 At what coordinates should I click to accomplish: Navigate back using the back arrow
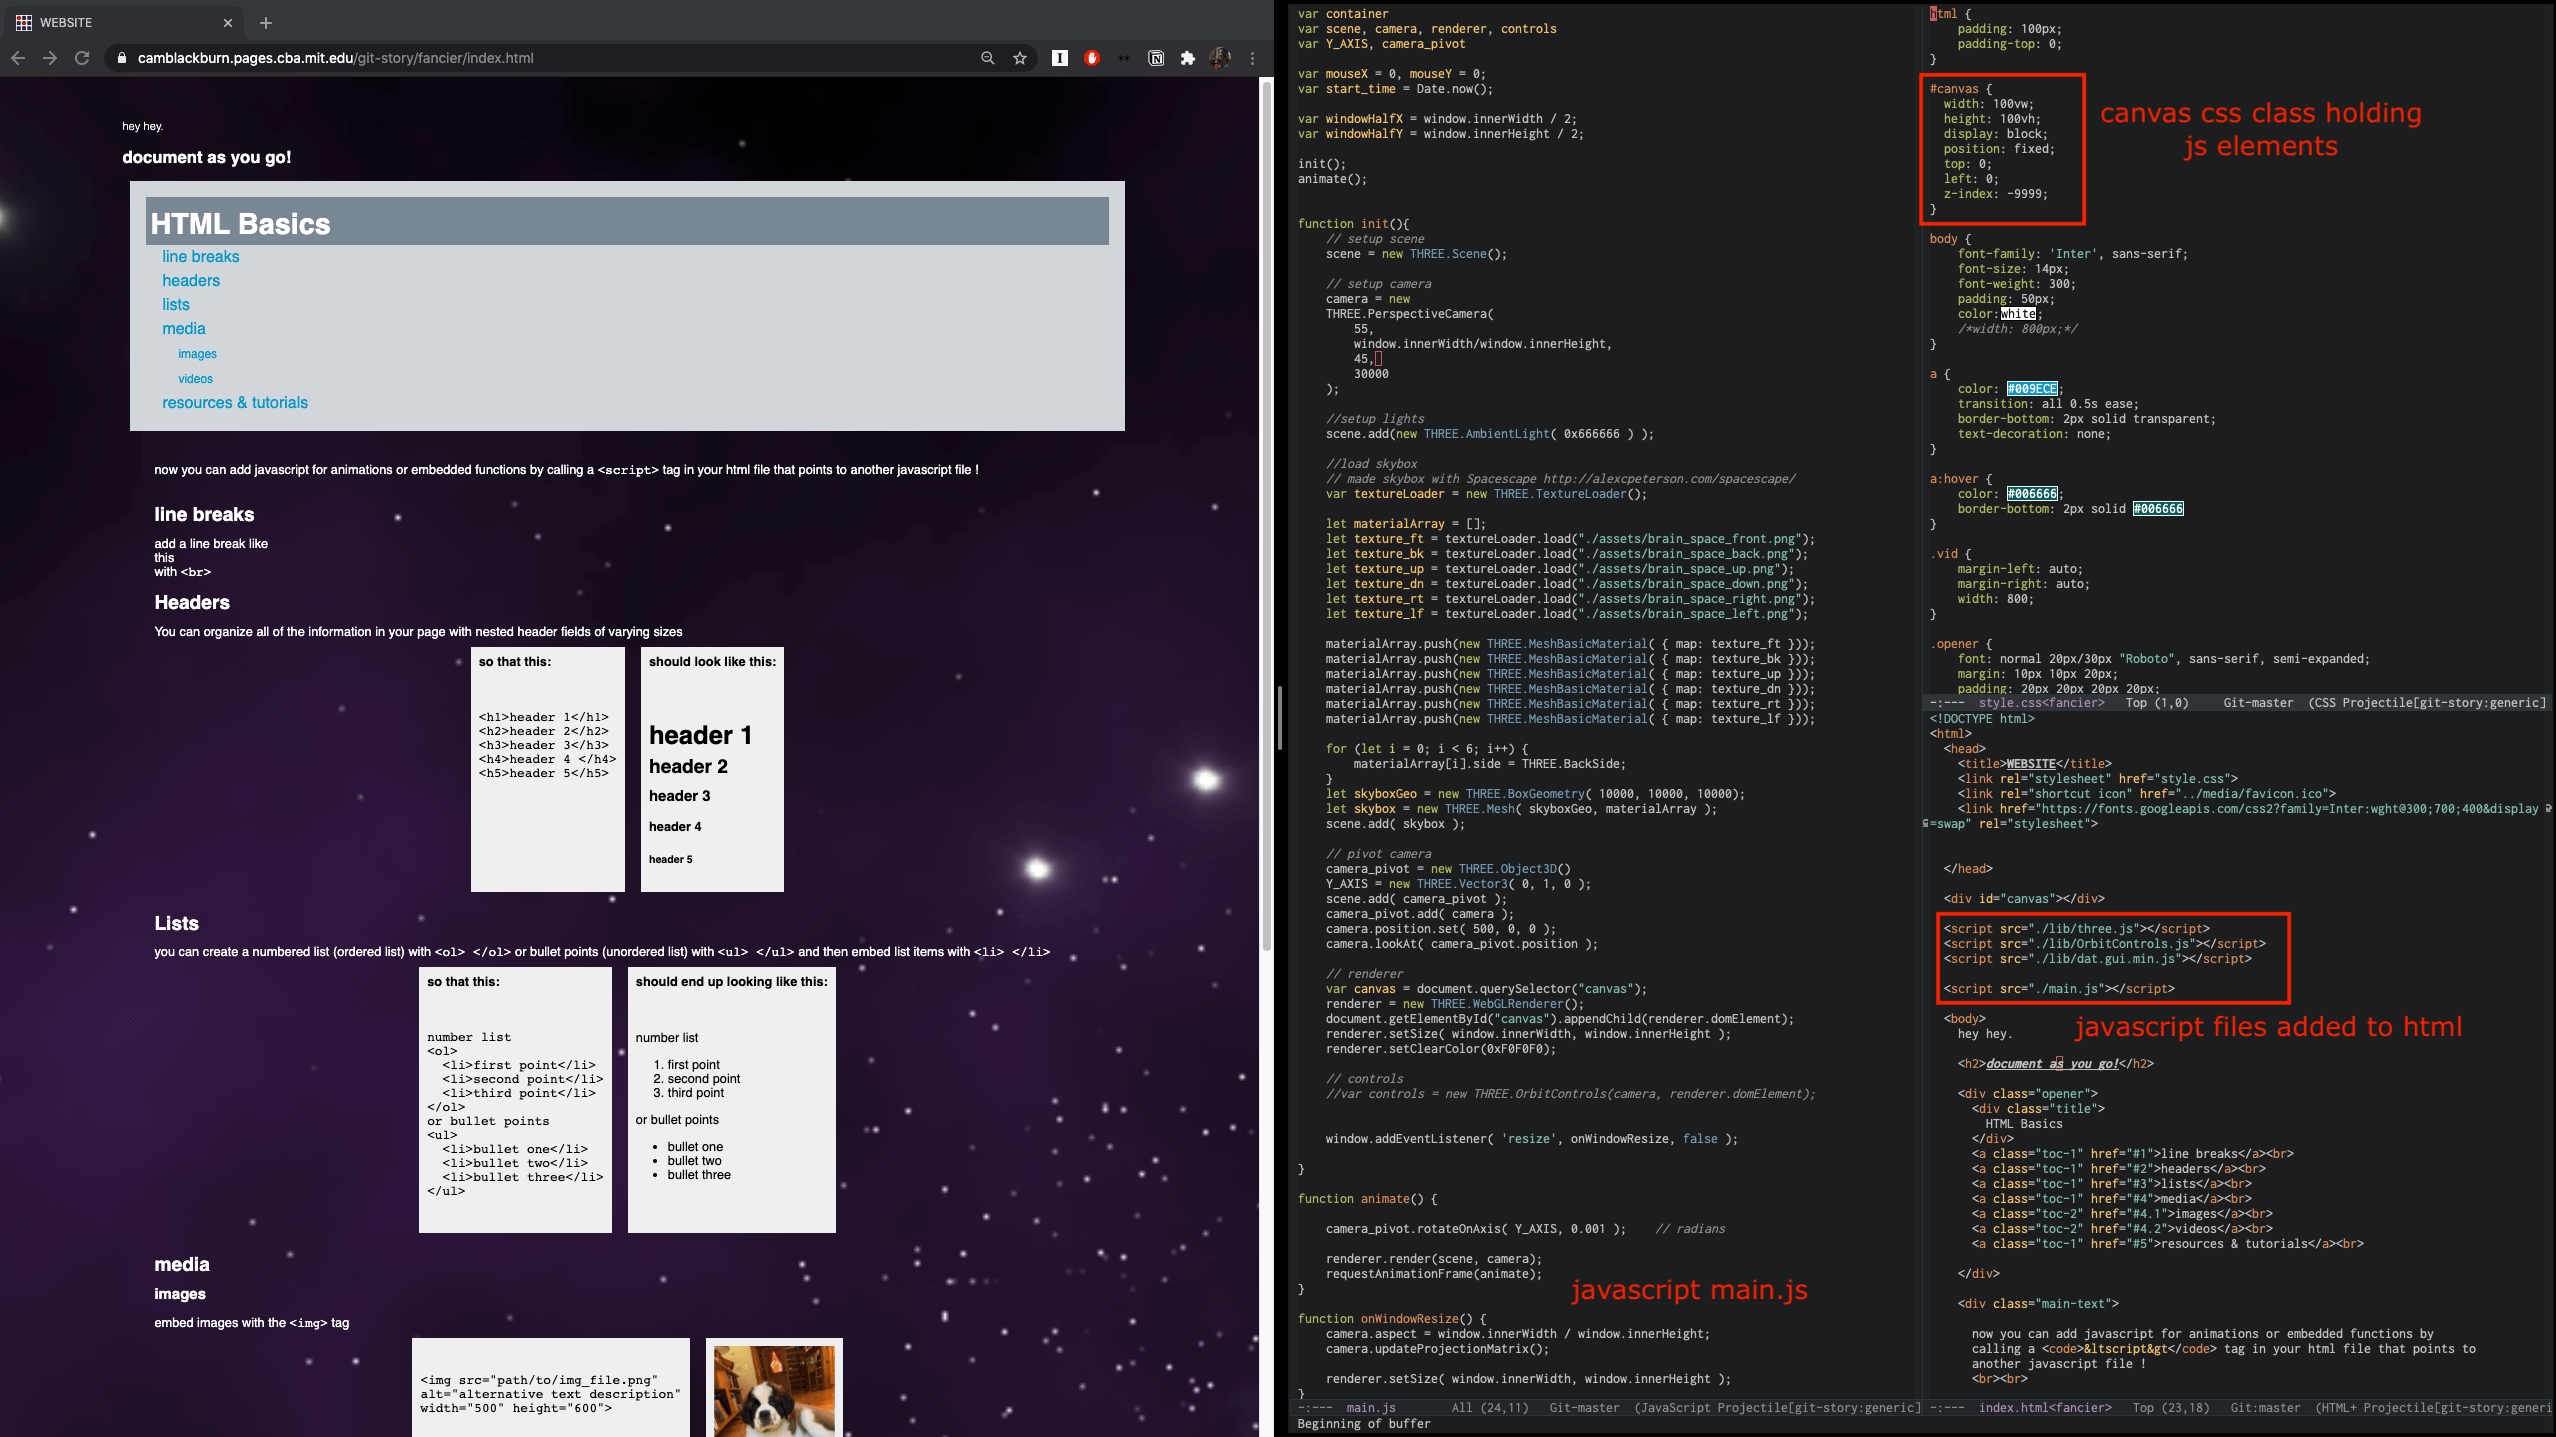pos(19,58)
